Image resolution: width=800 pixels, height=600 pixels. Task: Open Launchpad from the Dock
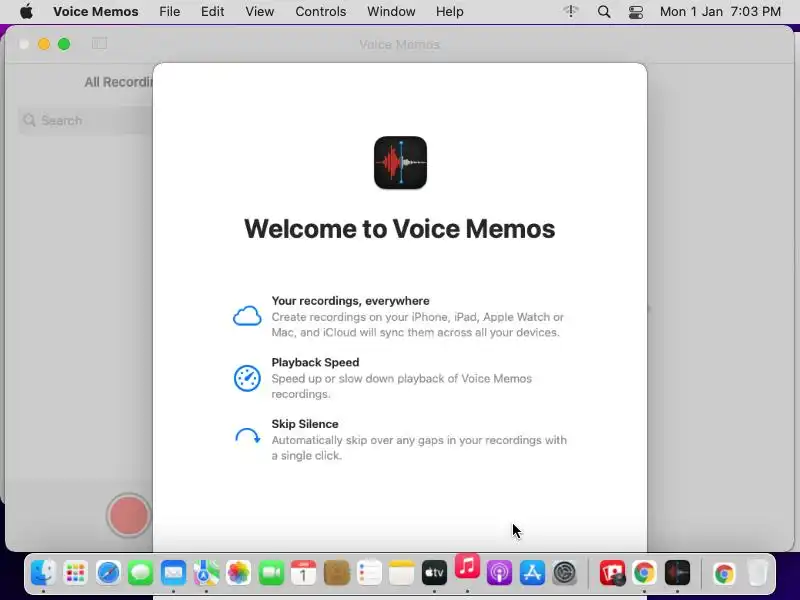[76, 573]
